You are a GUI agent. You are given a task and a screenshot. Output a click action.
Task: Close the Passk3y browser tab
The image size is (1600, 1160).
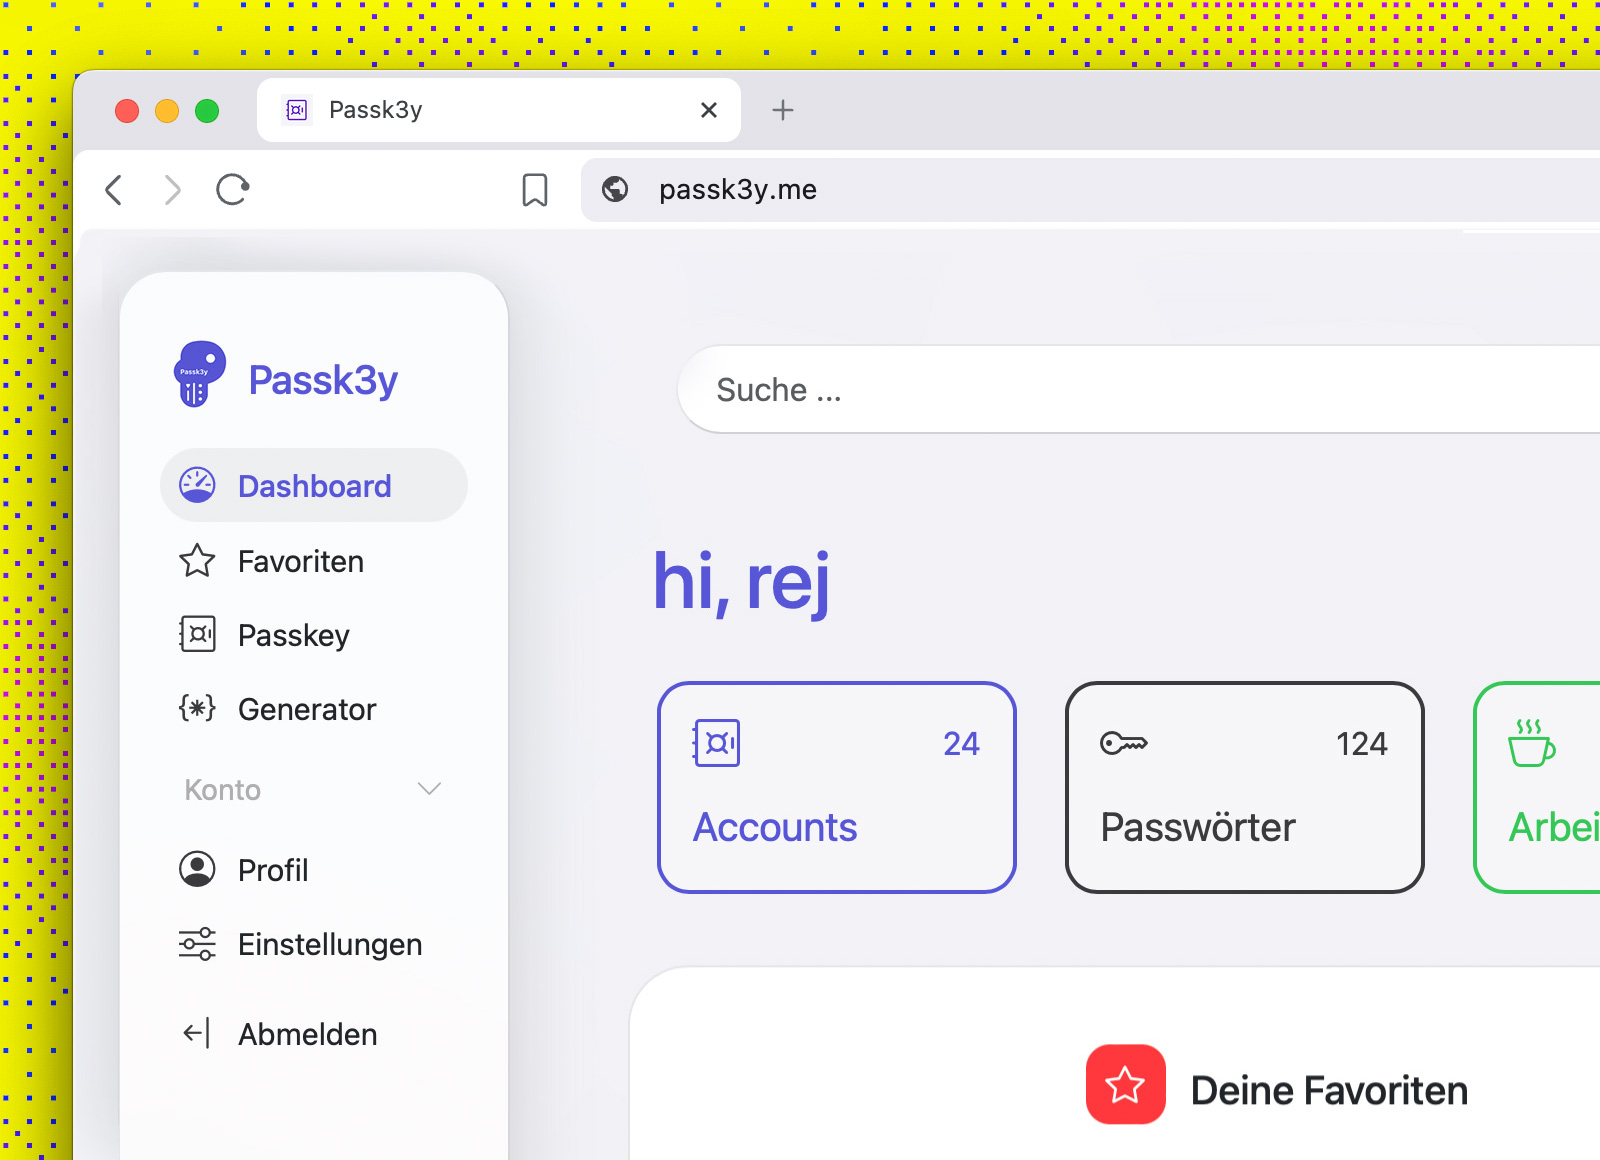709,110
